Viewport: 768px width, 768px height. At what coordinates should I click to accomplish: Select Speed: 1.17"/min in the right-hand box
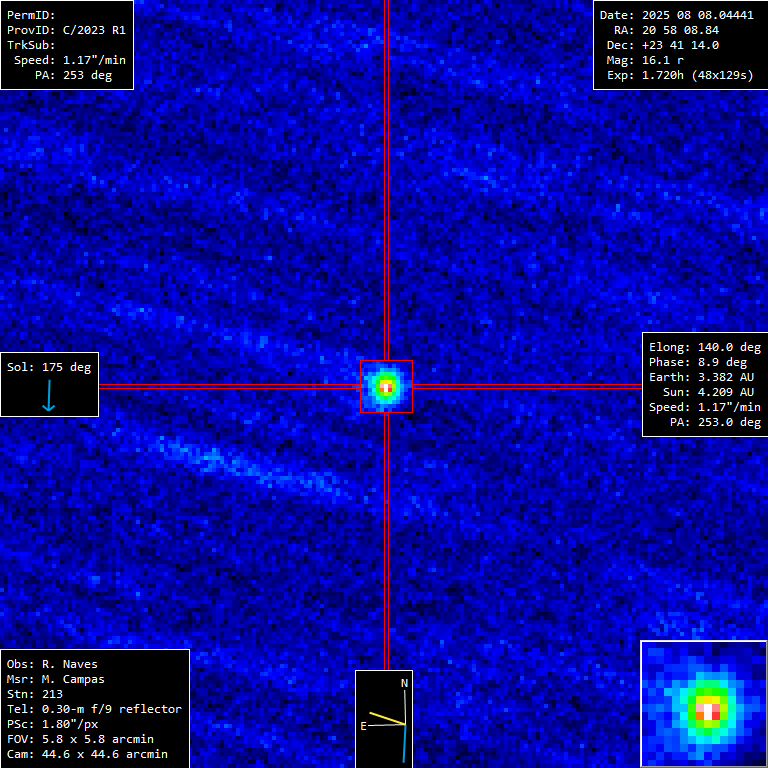click(705, 408)
